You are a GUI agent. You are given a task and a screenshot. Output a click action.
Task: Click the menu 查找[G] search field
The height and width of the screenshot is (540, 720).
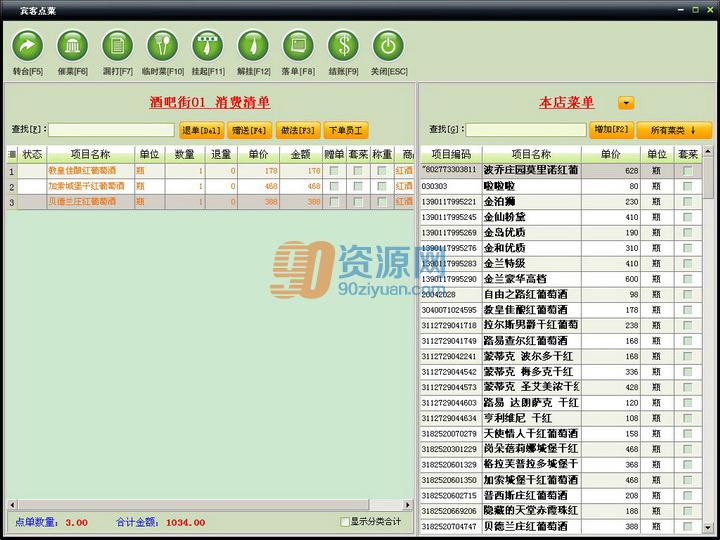(x=526, y=130)
